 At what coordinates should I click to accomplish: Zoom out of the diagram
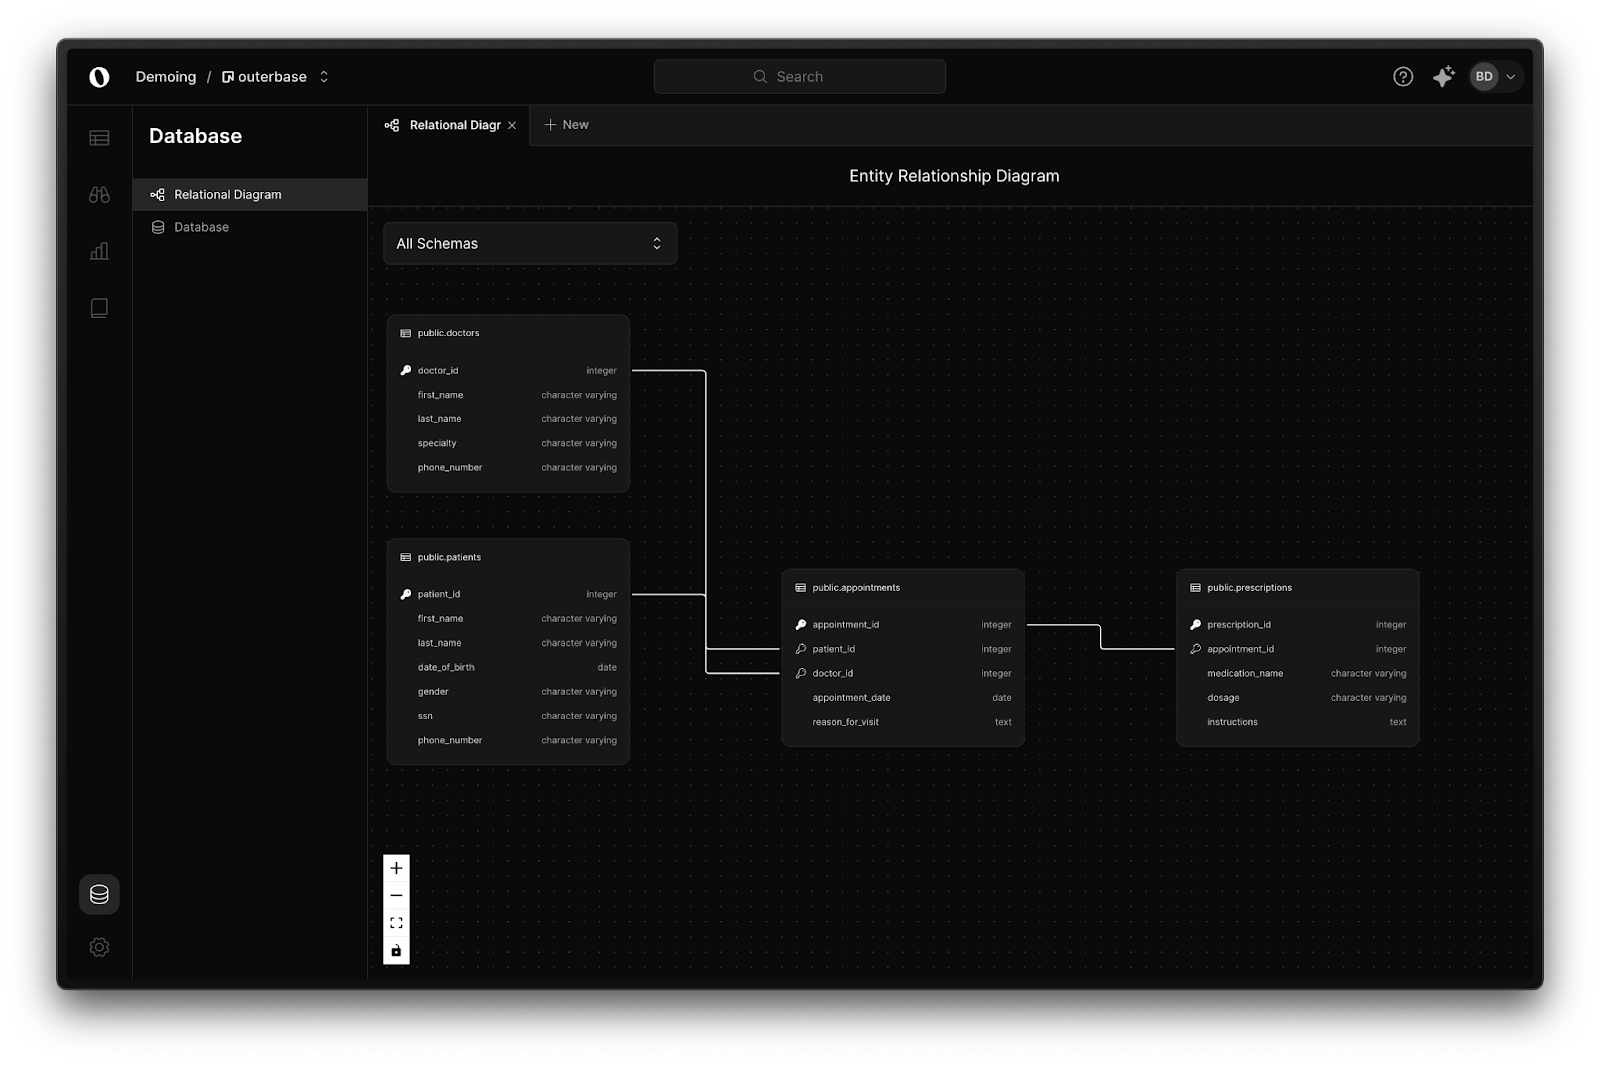point(396,896)
